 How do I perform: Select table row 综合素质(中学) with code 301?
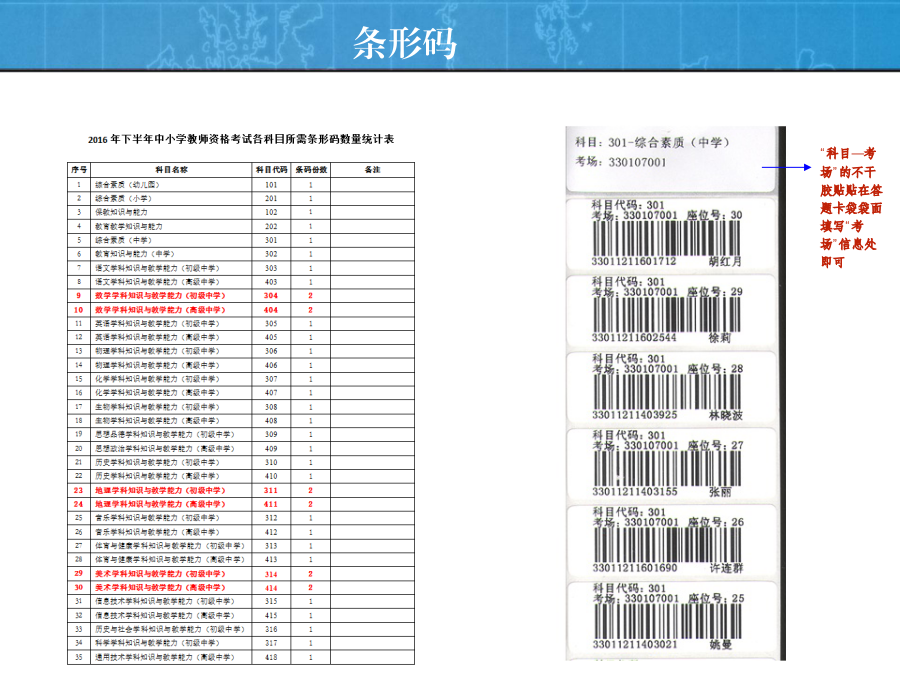pos(241,240)
